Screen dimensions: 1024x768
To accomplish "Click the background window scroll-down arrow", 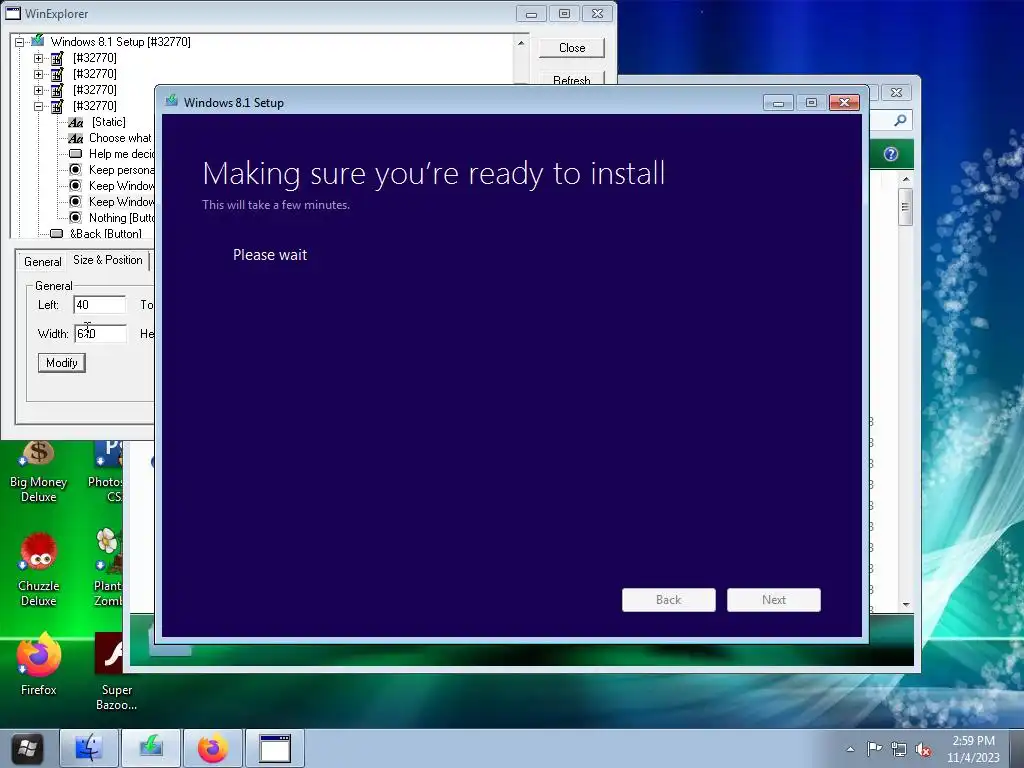I will point(906,604).
